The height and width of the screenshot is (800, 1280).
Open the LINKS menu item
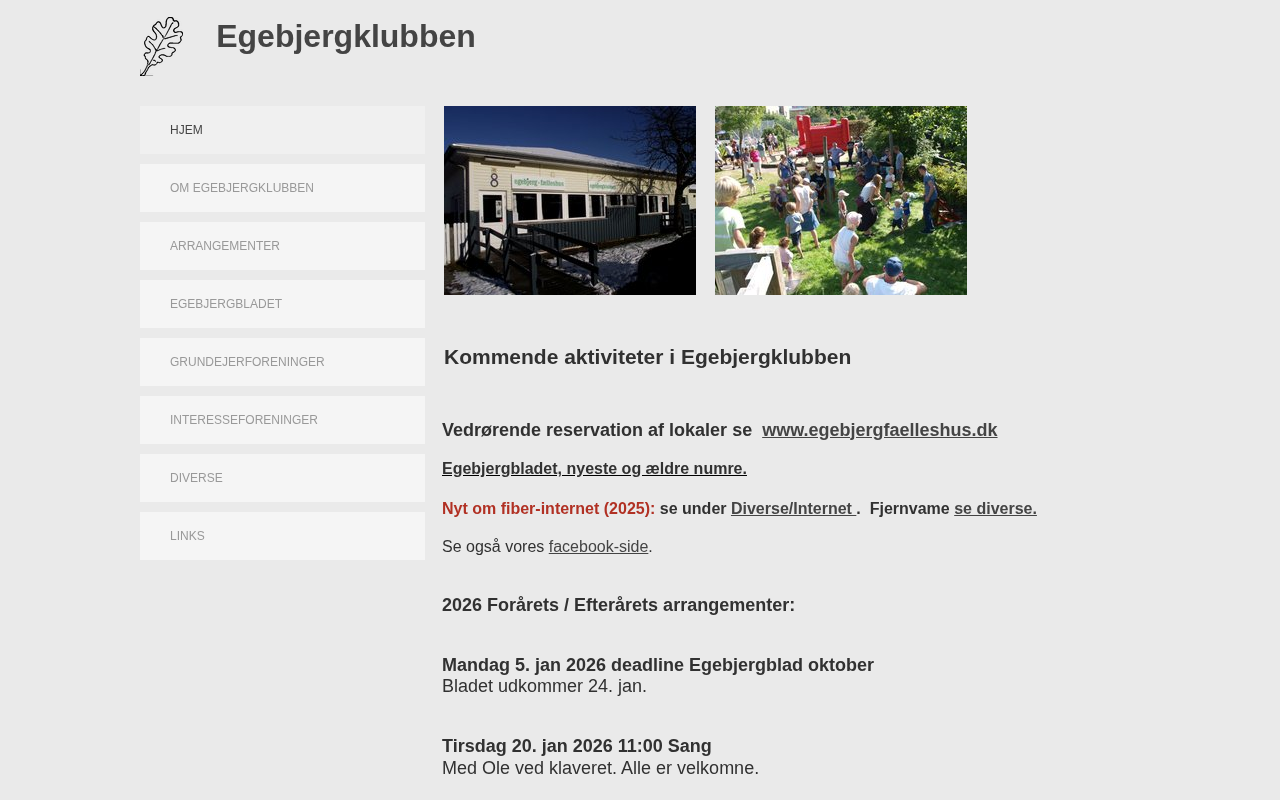282,536
